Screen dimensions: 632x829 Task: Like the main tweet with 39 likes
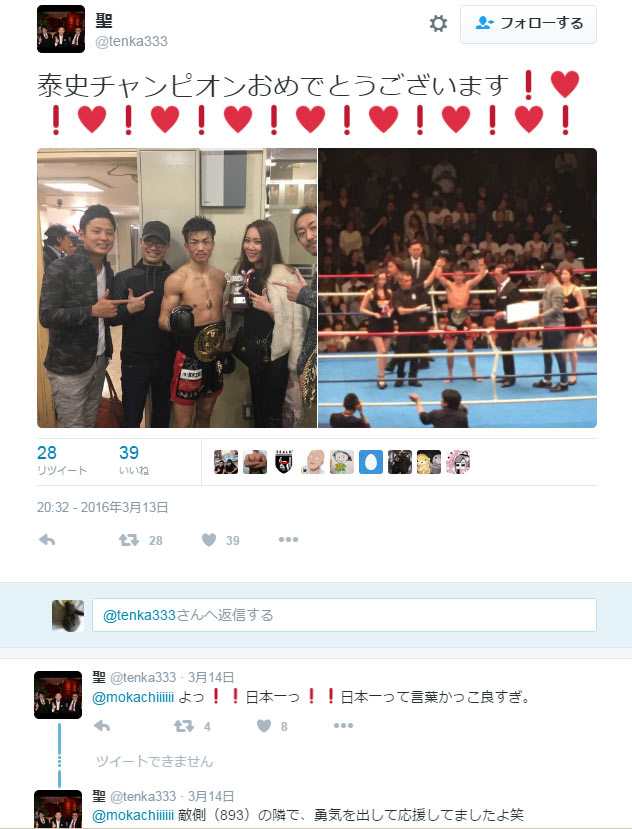tap(221, 540)
